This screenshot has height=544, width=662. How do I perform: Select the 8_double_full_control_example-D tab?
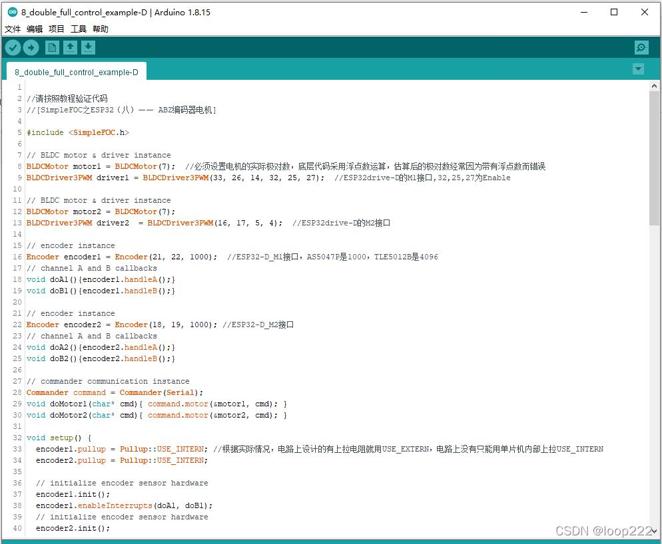click(76, 72)
